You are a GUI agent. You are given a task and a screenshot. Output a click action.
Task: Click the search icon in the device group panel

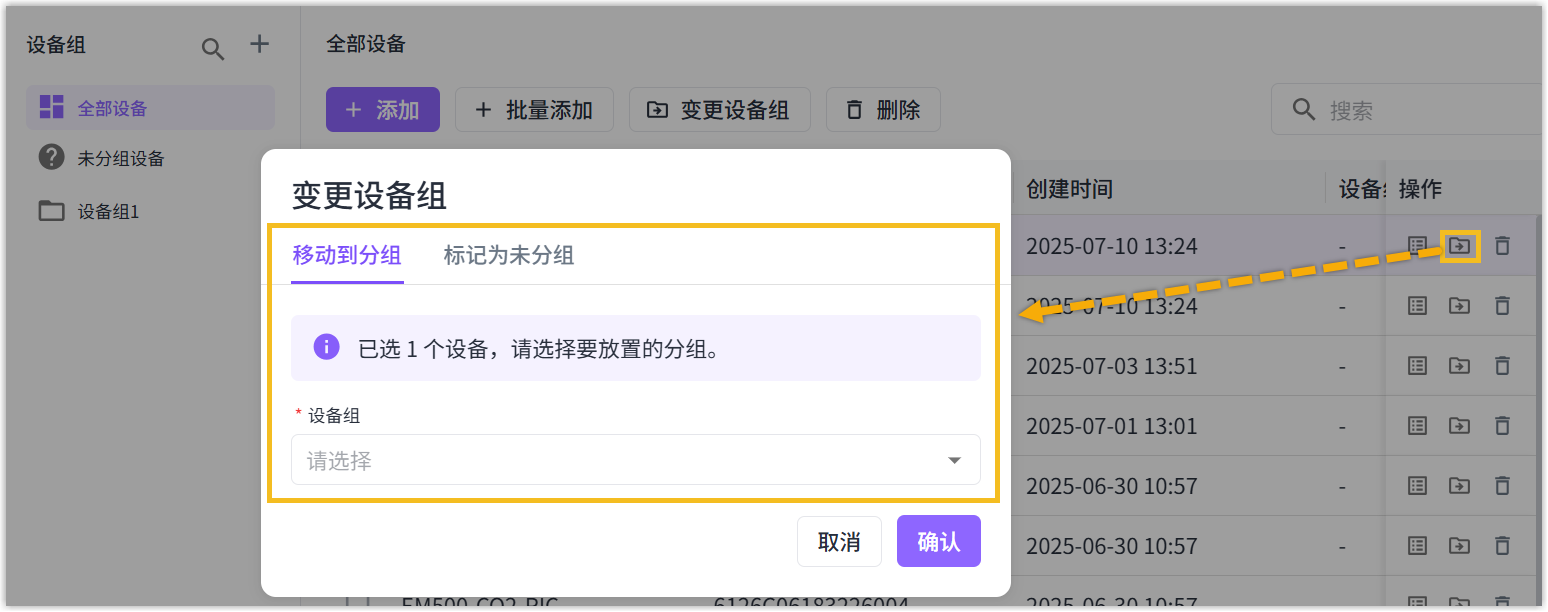pos(213,49)
